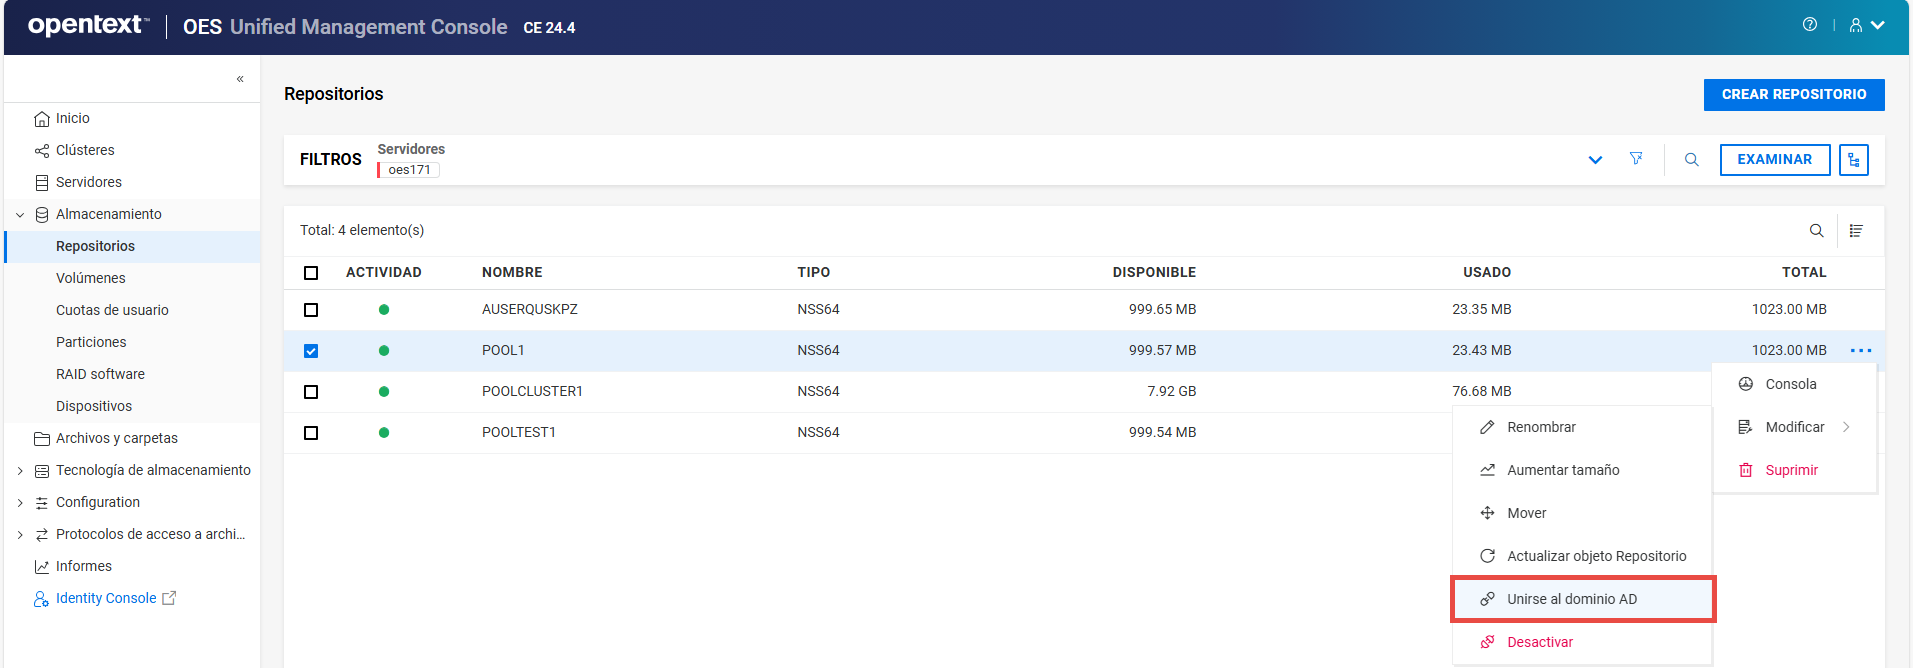
Task: Remove the oes171 server filter tag
Action: pyautogui.click(x=409, y=170)
